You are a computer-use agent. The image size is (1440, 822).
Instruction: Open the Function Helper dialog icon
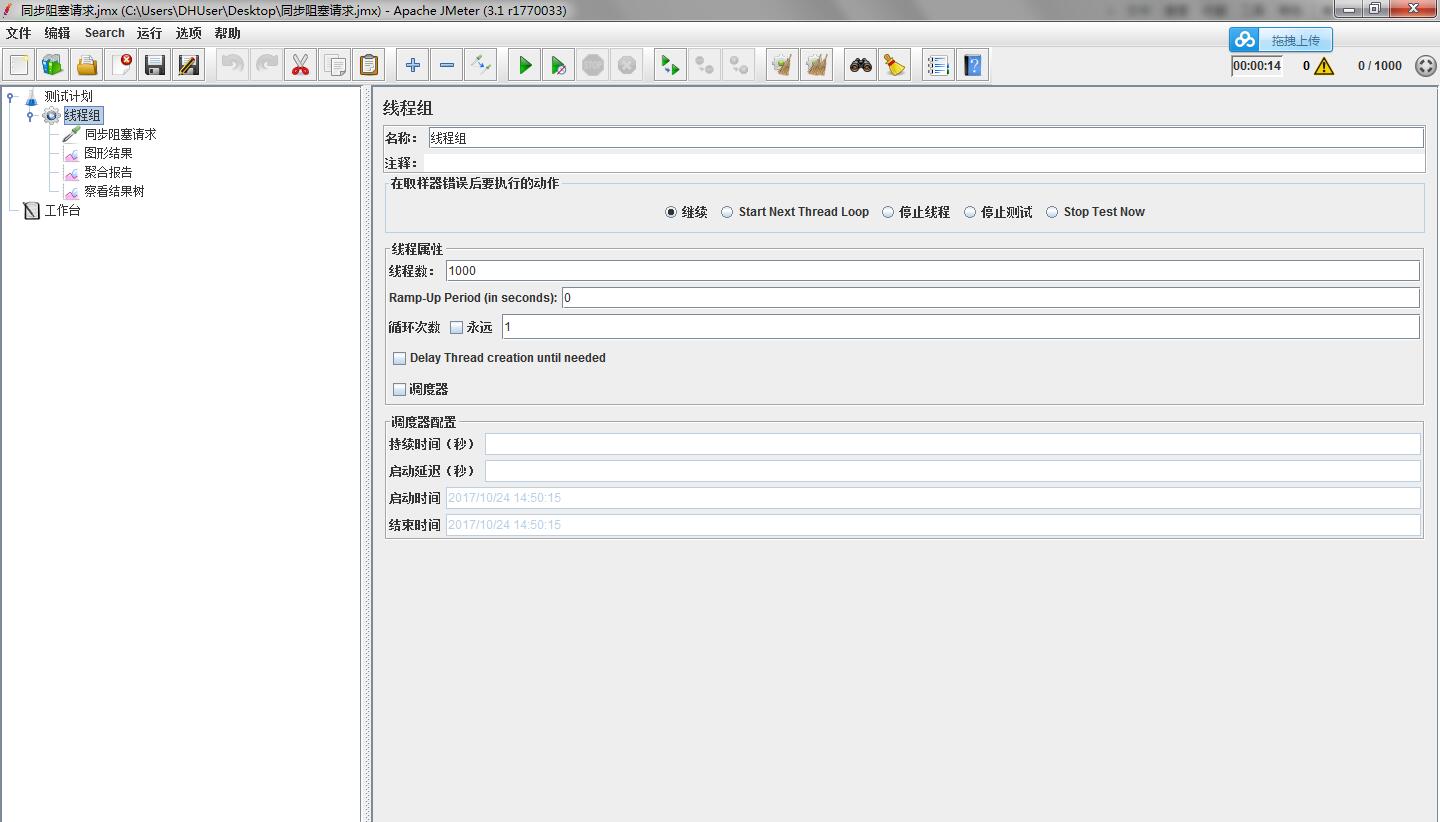coord(939,65)
